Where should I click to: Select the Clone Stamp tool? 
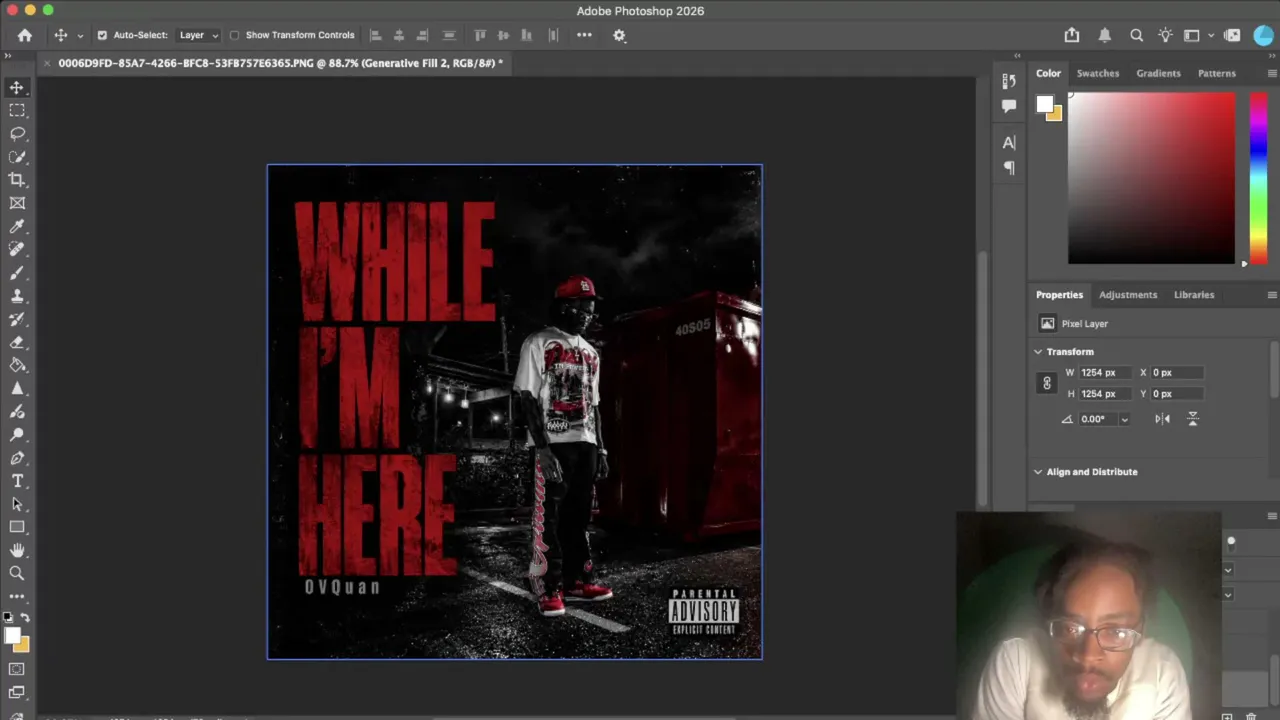[17, 296]
